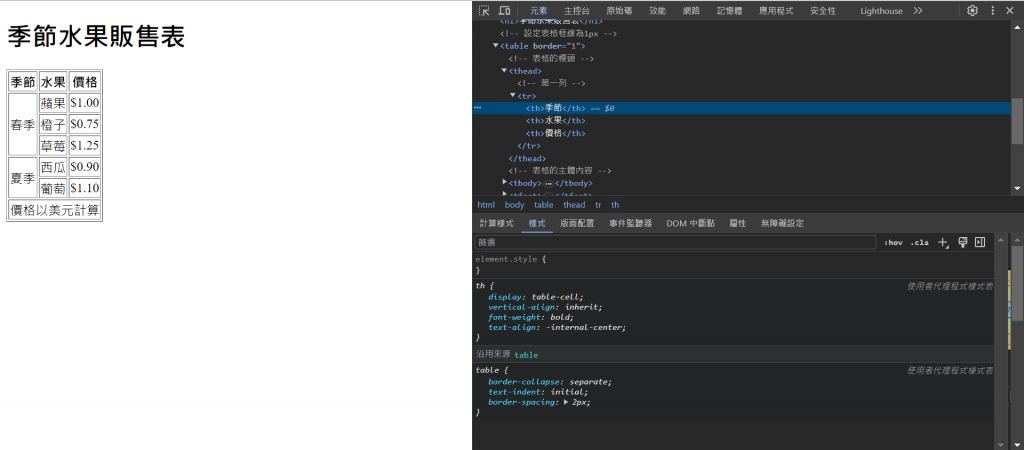Click the 葡萄 fruit cell
Screen dimensions: 1024x450
(53, 188)
